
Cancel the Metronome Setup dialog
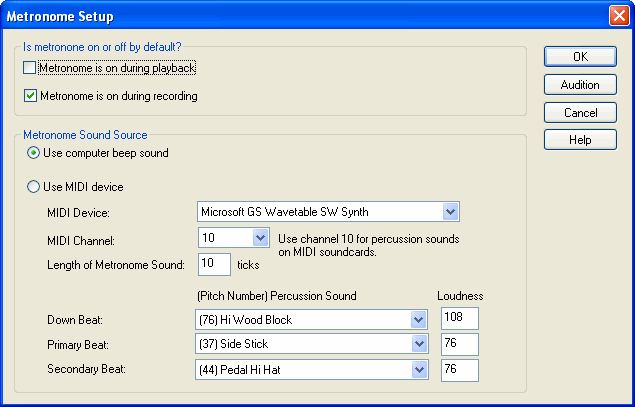click(580, 113)
